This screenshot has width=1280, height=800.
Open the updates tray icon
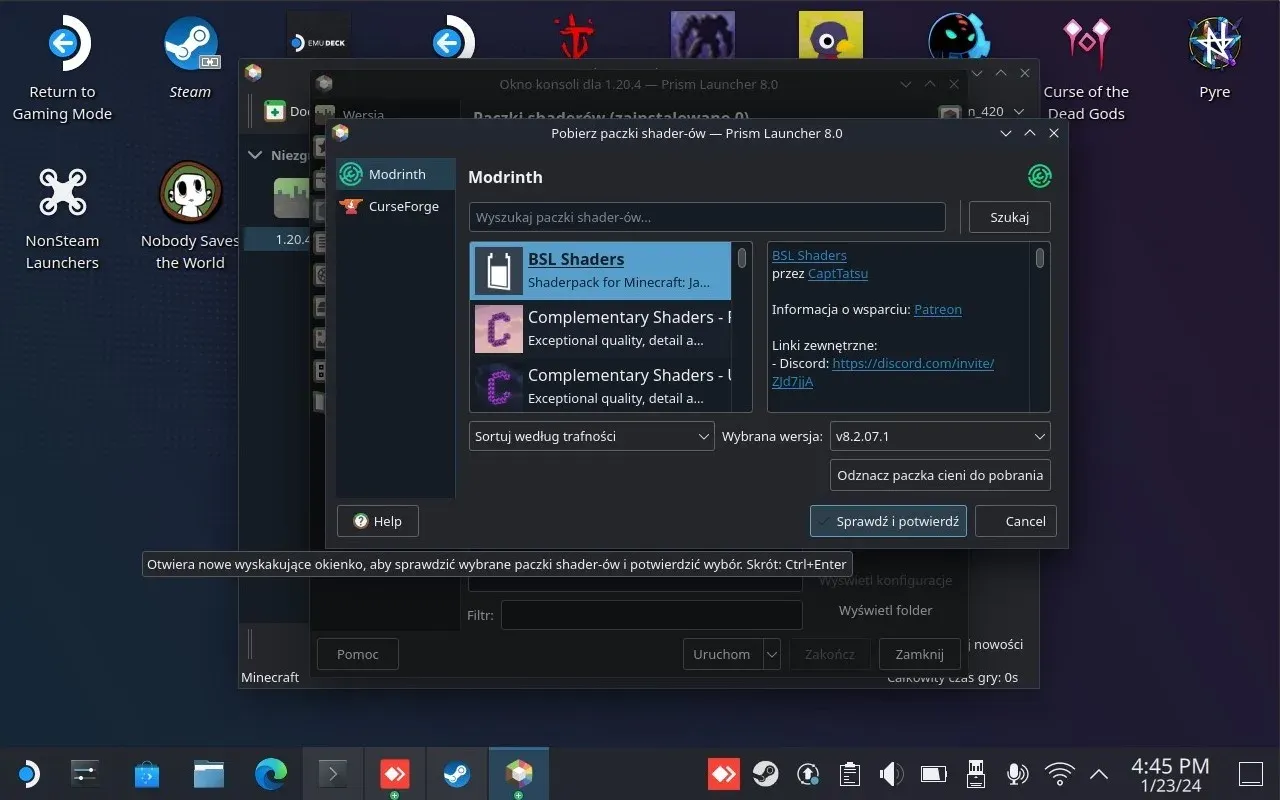coord(808,773)
